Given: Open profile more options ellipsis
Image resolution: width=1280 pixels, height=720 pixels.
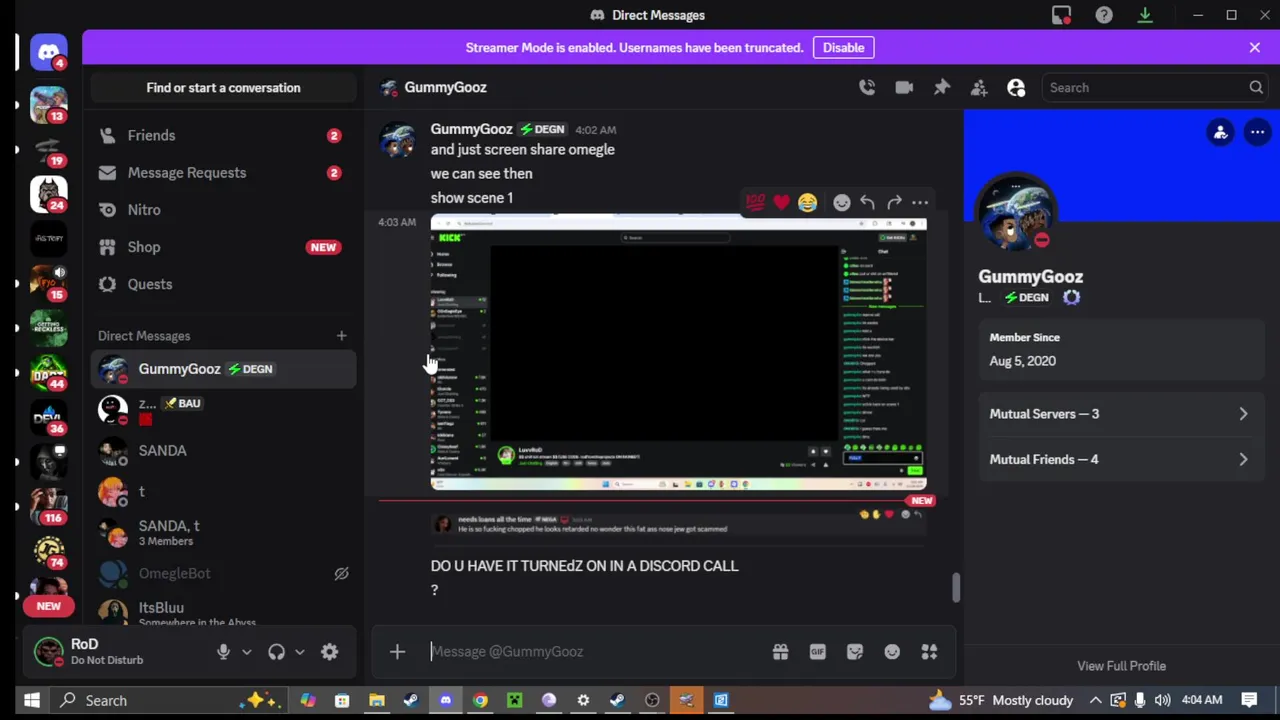Looking at the screenshot, I should click(x=1258, y=132).
